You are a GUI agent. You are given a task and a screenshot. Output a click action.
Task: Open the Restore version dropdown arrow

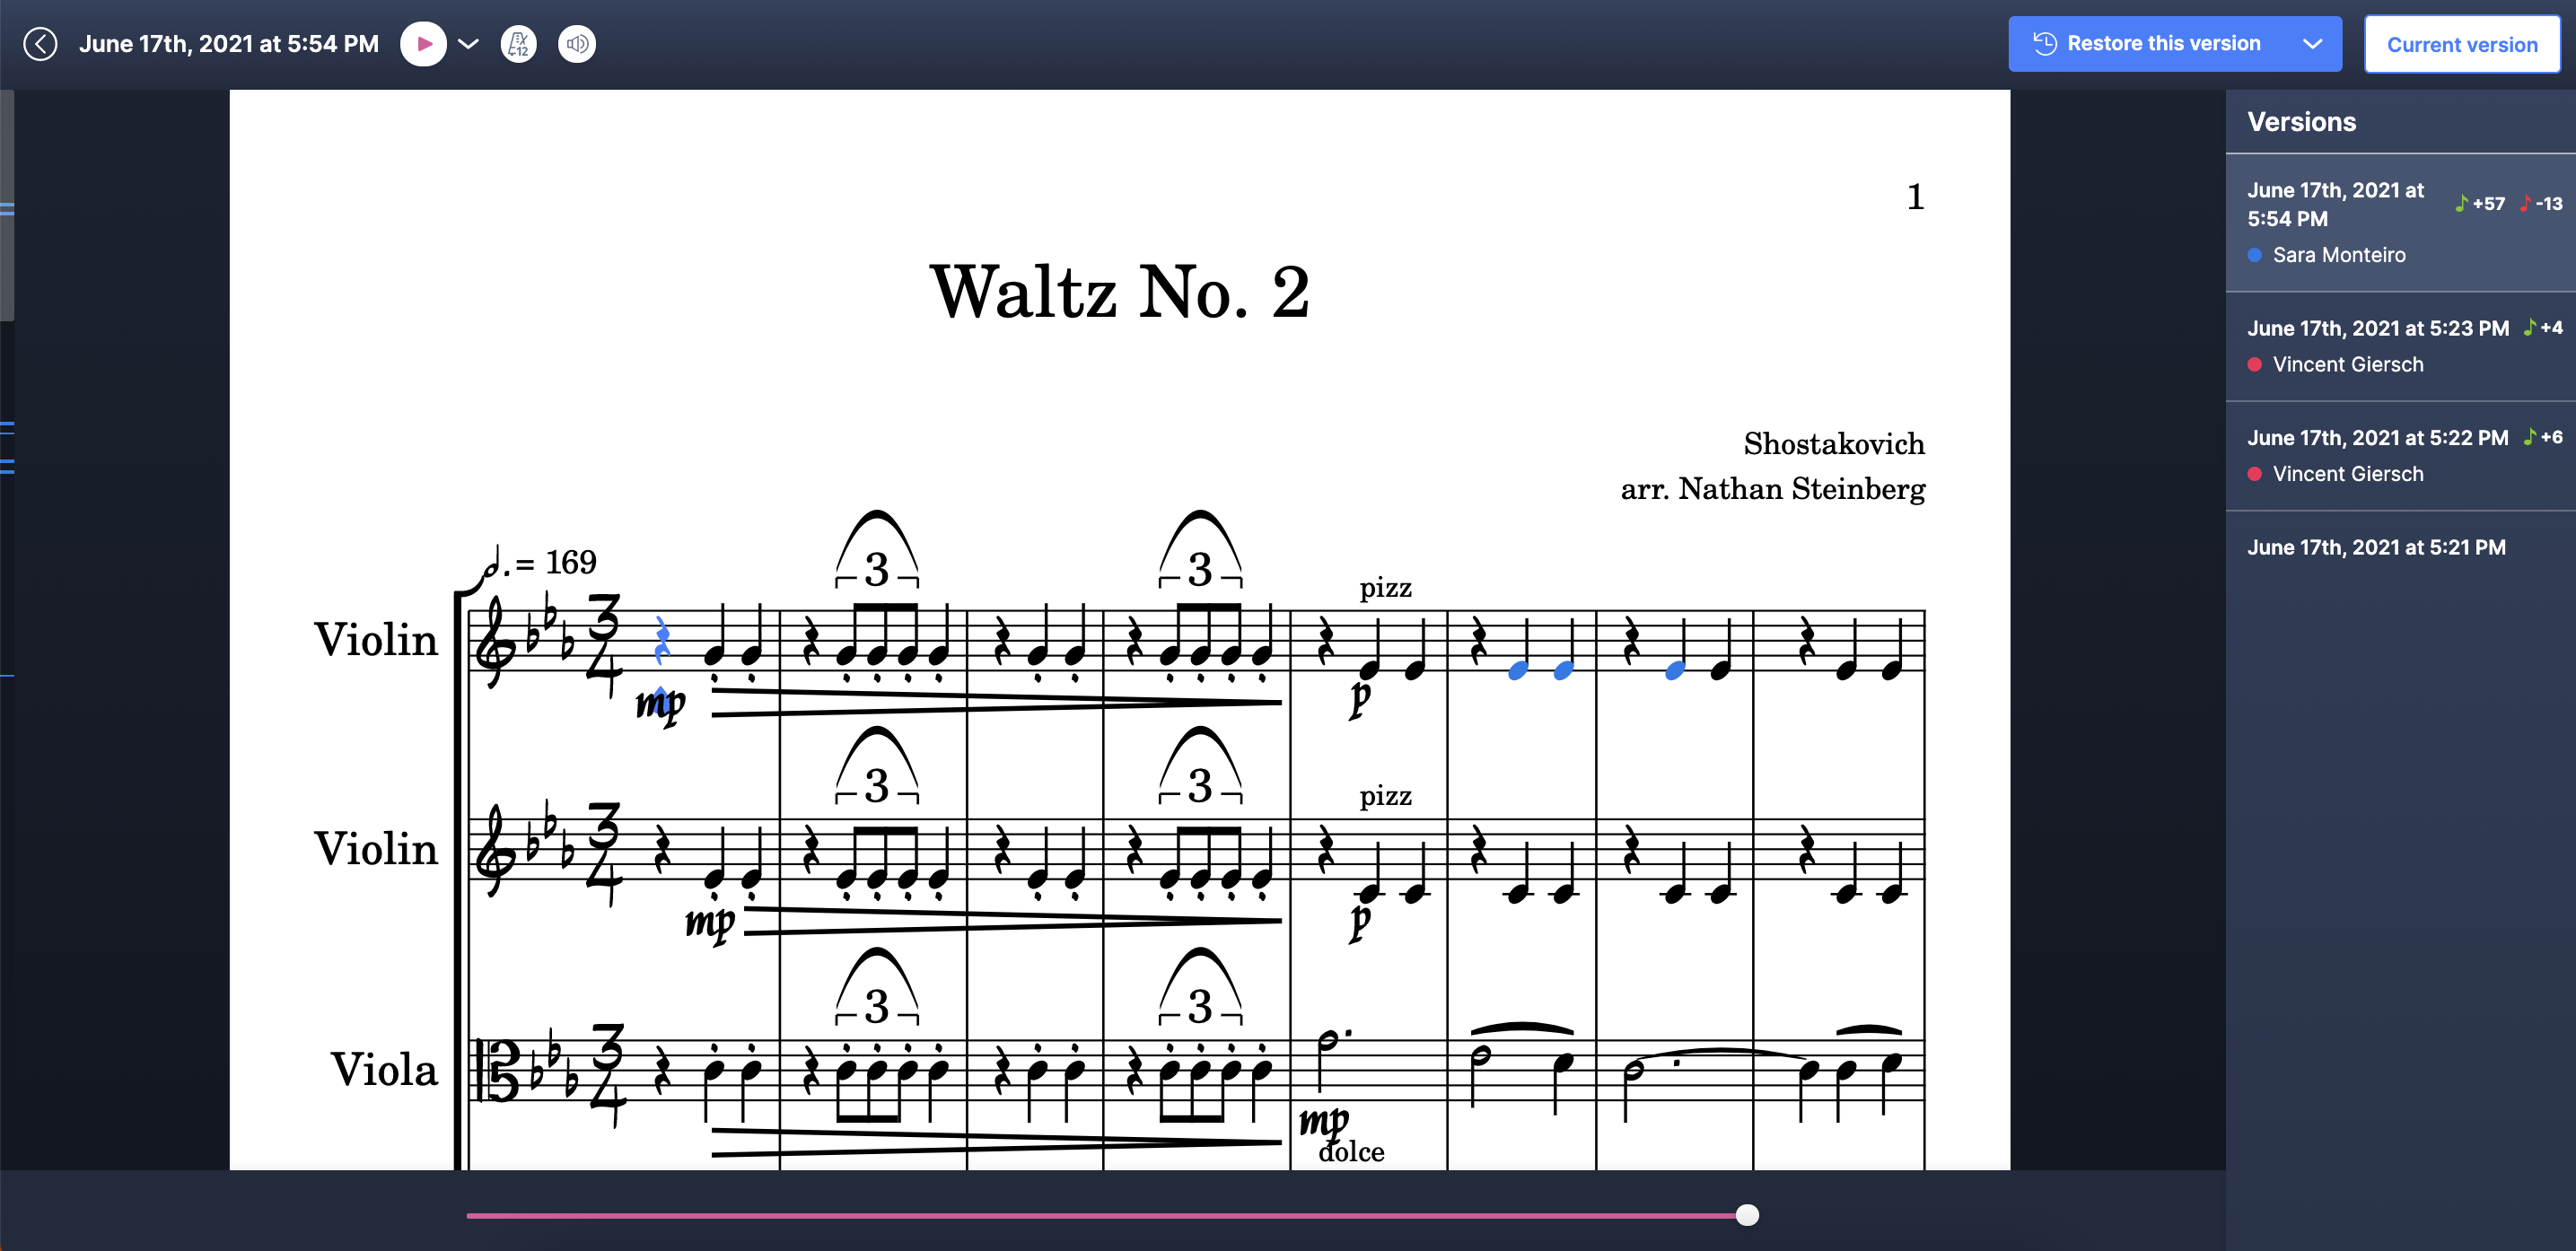pos(2312,44)
